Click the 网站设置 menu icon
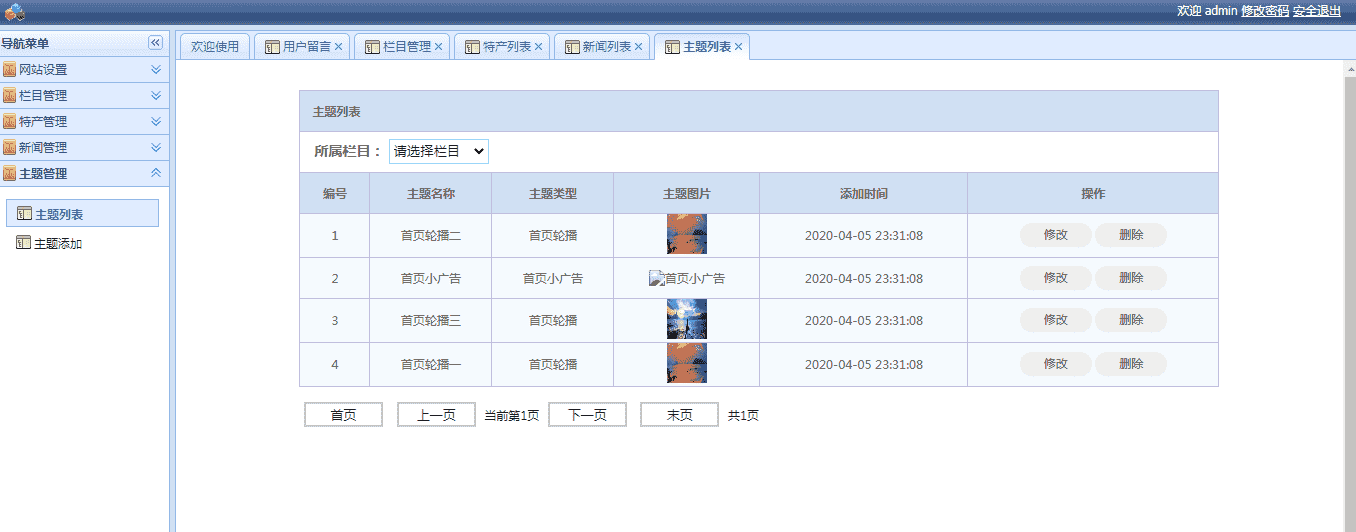 9,70
